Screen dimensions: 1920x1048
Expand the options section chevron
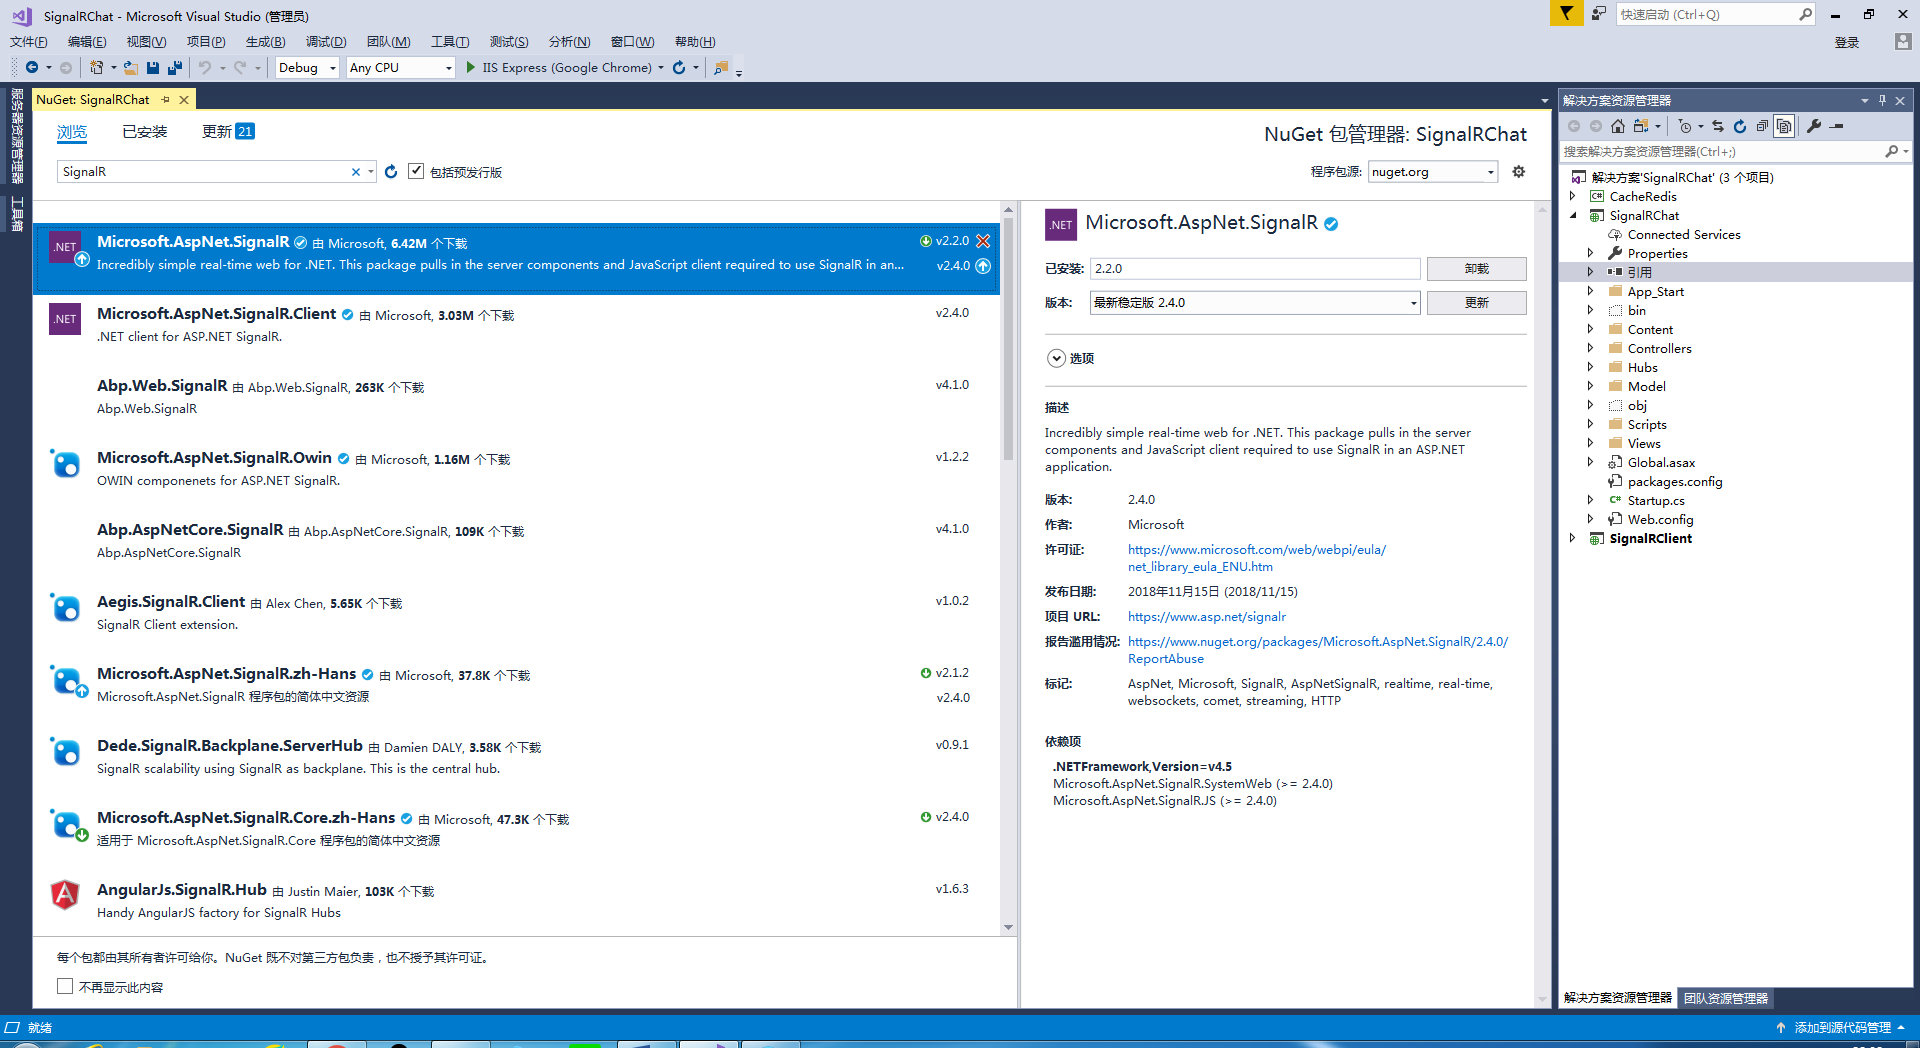point(1056,358)
